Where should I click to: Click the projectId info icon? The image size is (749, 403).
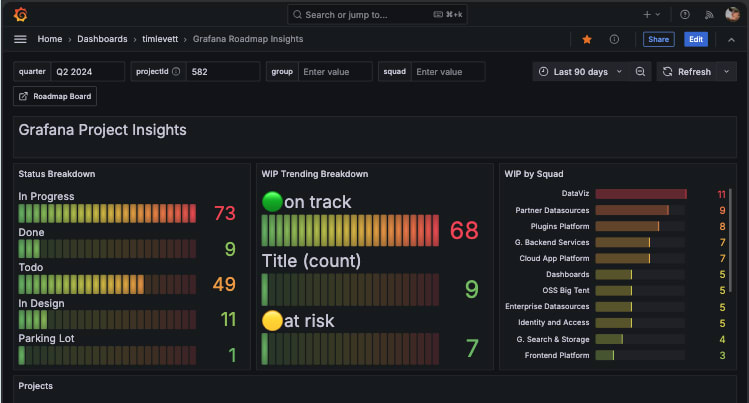point(176,72)
